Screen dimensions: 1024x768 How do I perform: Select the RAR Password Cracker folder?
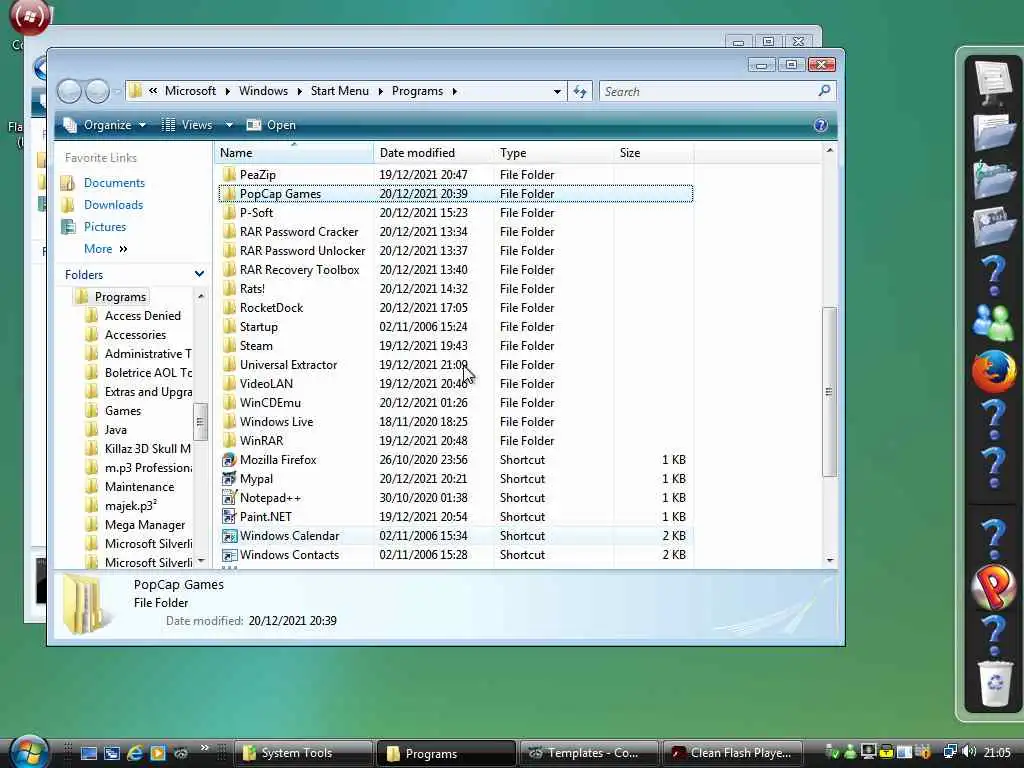tap(456, 232)
